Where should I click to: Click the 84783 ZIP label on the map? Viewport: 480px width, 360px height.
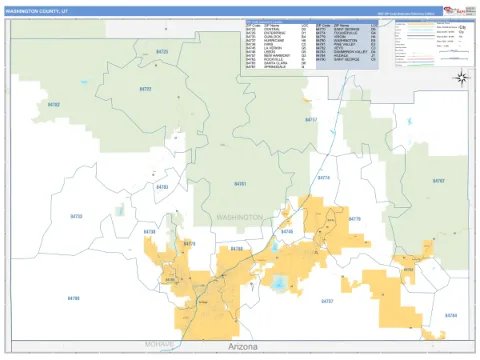[162, 187]
